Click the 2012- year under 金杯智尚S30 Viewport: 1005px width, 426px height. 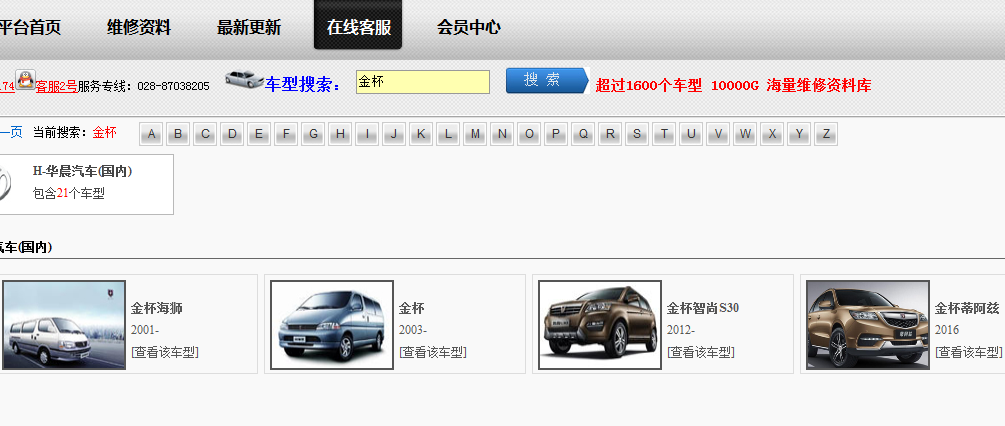[x=681, y=331]
